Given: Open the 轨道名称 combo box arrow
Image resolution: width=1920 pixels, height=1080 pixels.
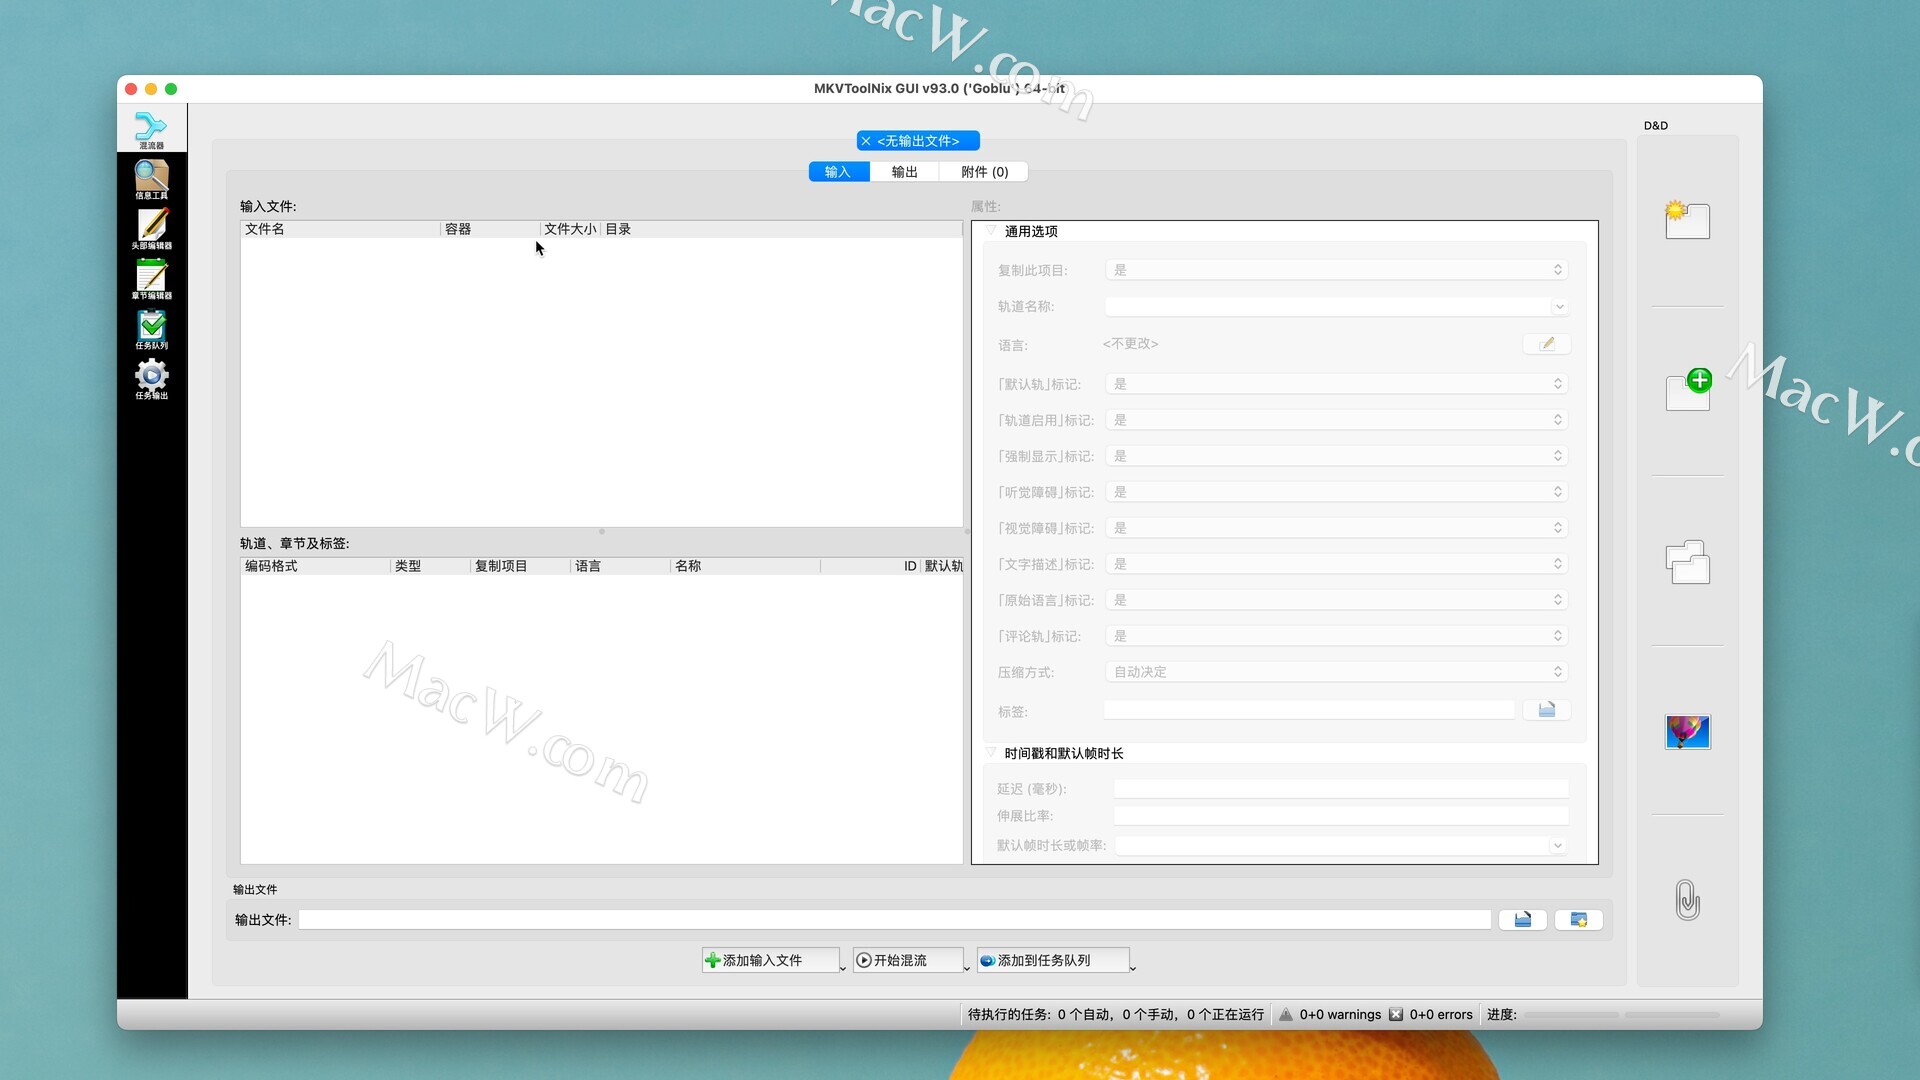Looking at the screenshot, I should pos(1559,307).
